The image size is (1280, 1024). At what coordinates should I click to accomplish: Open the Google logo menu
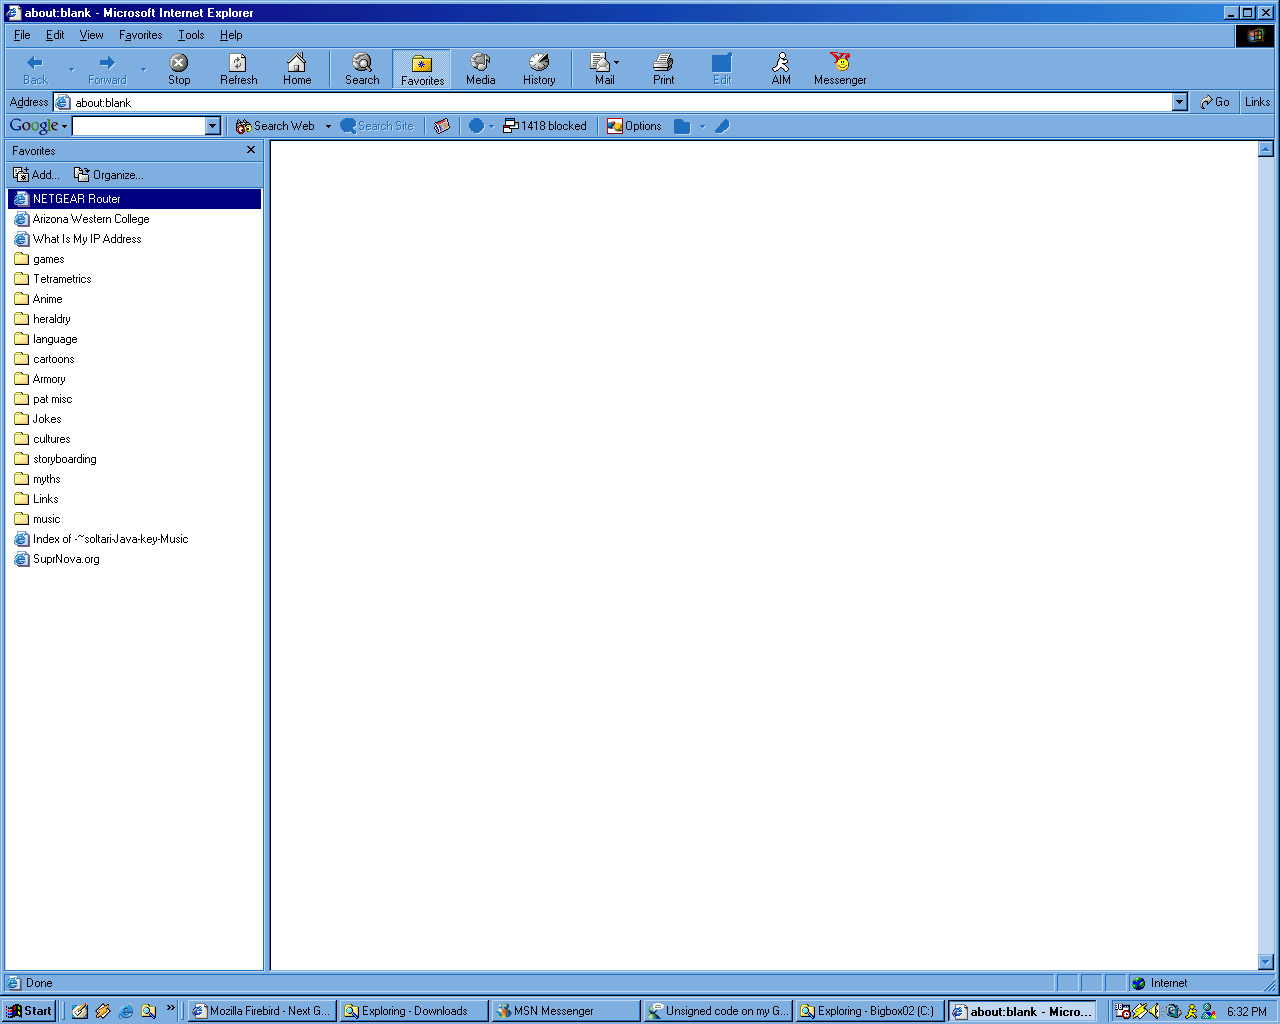[38, 126]
